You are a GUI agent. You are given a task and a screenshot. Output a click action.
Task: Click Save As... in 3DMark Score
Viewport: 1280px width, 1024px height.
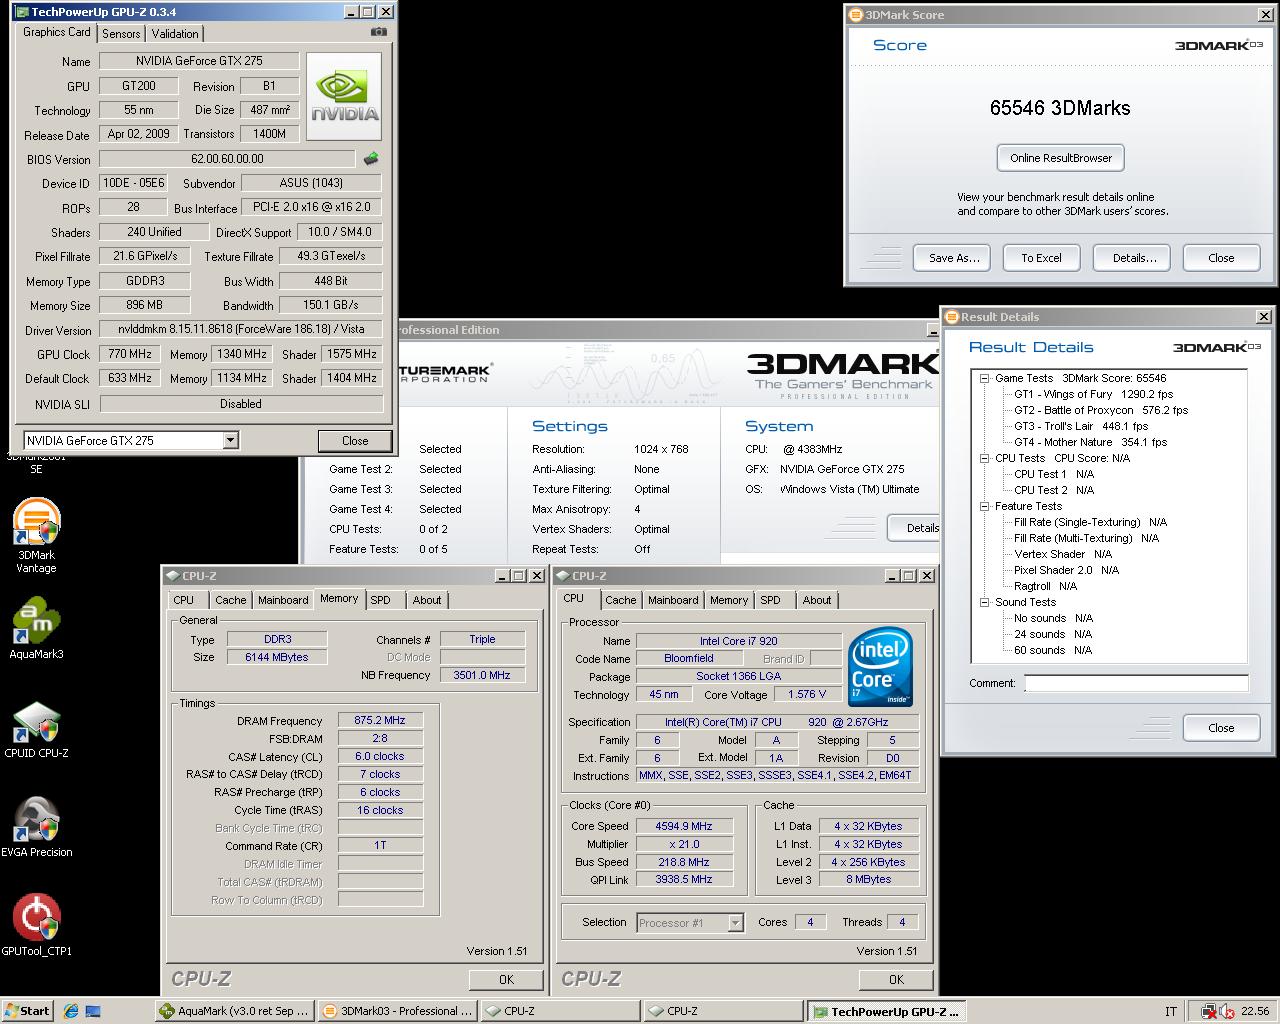(x=953, y=258)
